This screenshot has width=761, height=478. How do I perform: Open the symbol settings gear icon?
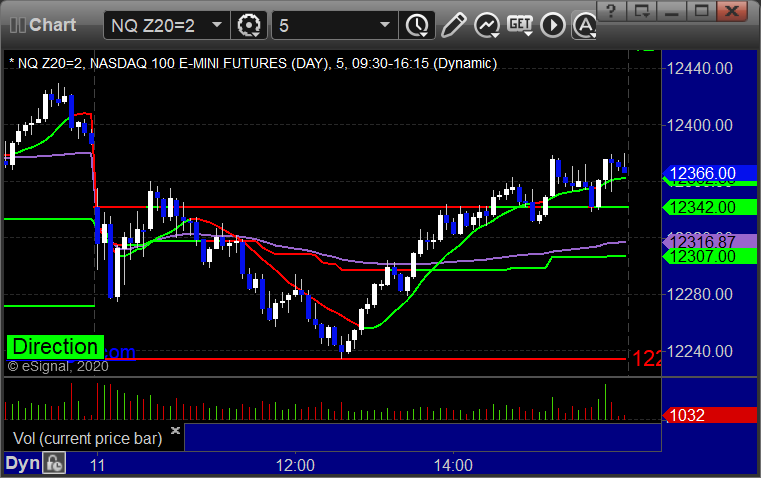click(248, 25)
